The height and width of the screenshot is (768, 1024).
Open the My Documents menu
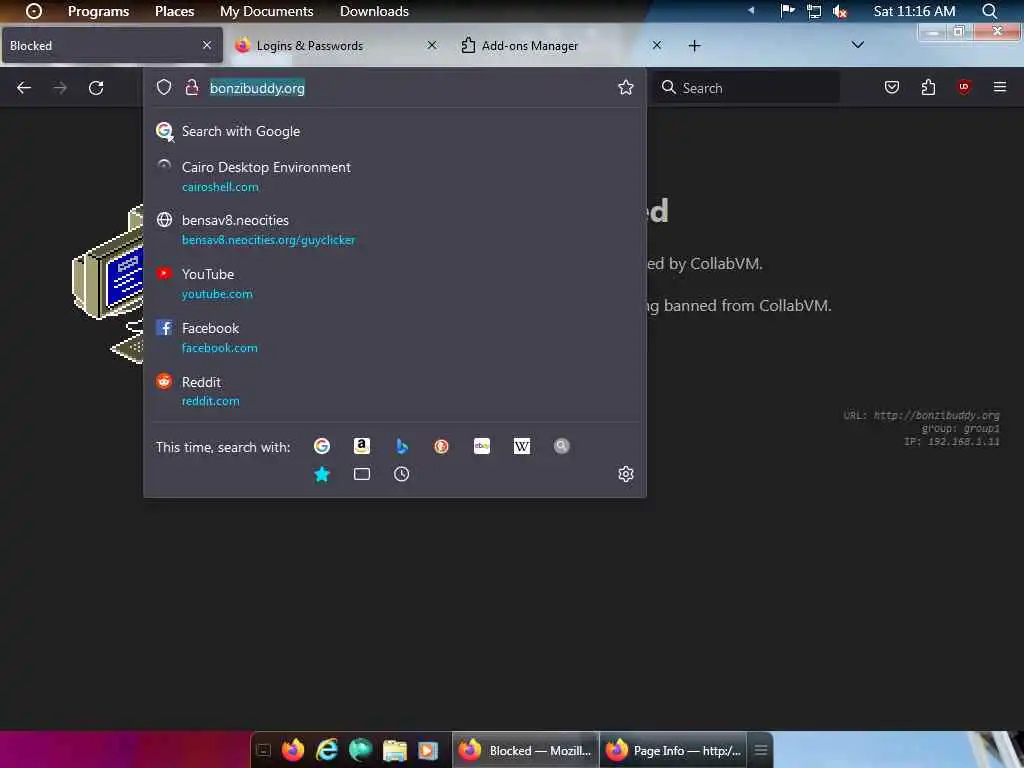(x=266, y=11)
